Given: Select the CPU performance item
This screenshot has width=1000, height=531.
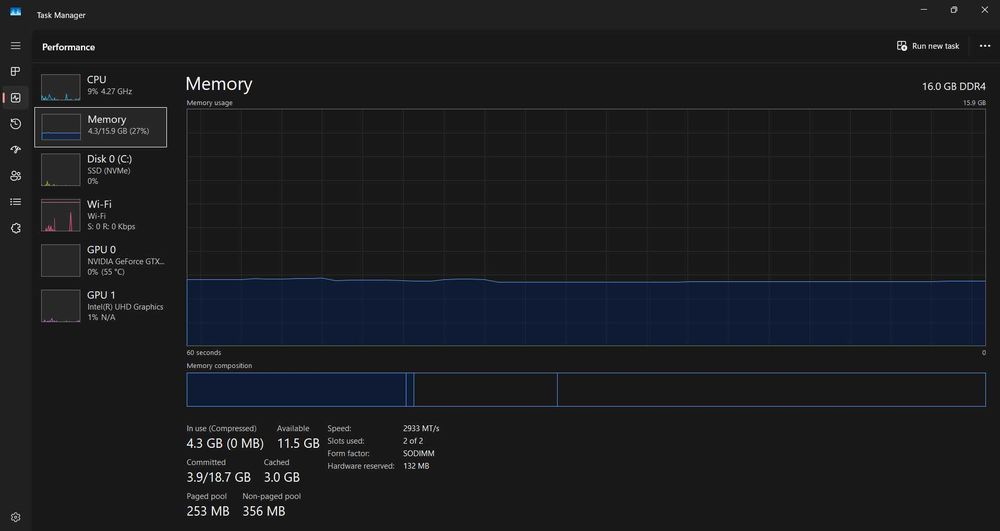Looking at the screenshot, I should (x=101, y=86).
